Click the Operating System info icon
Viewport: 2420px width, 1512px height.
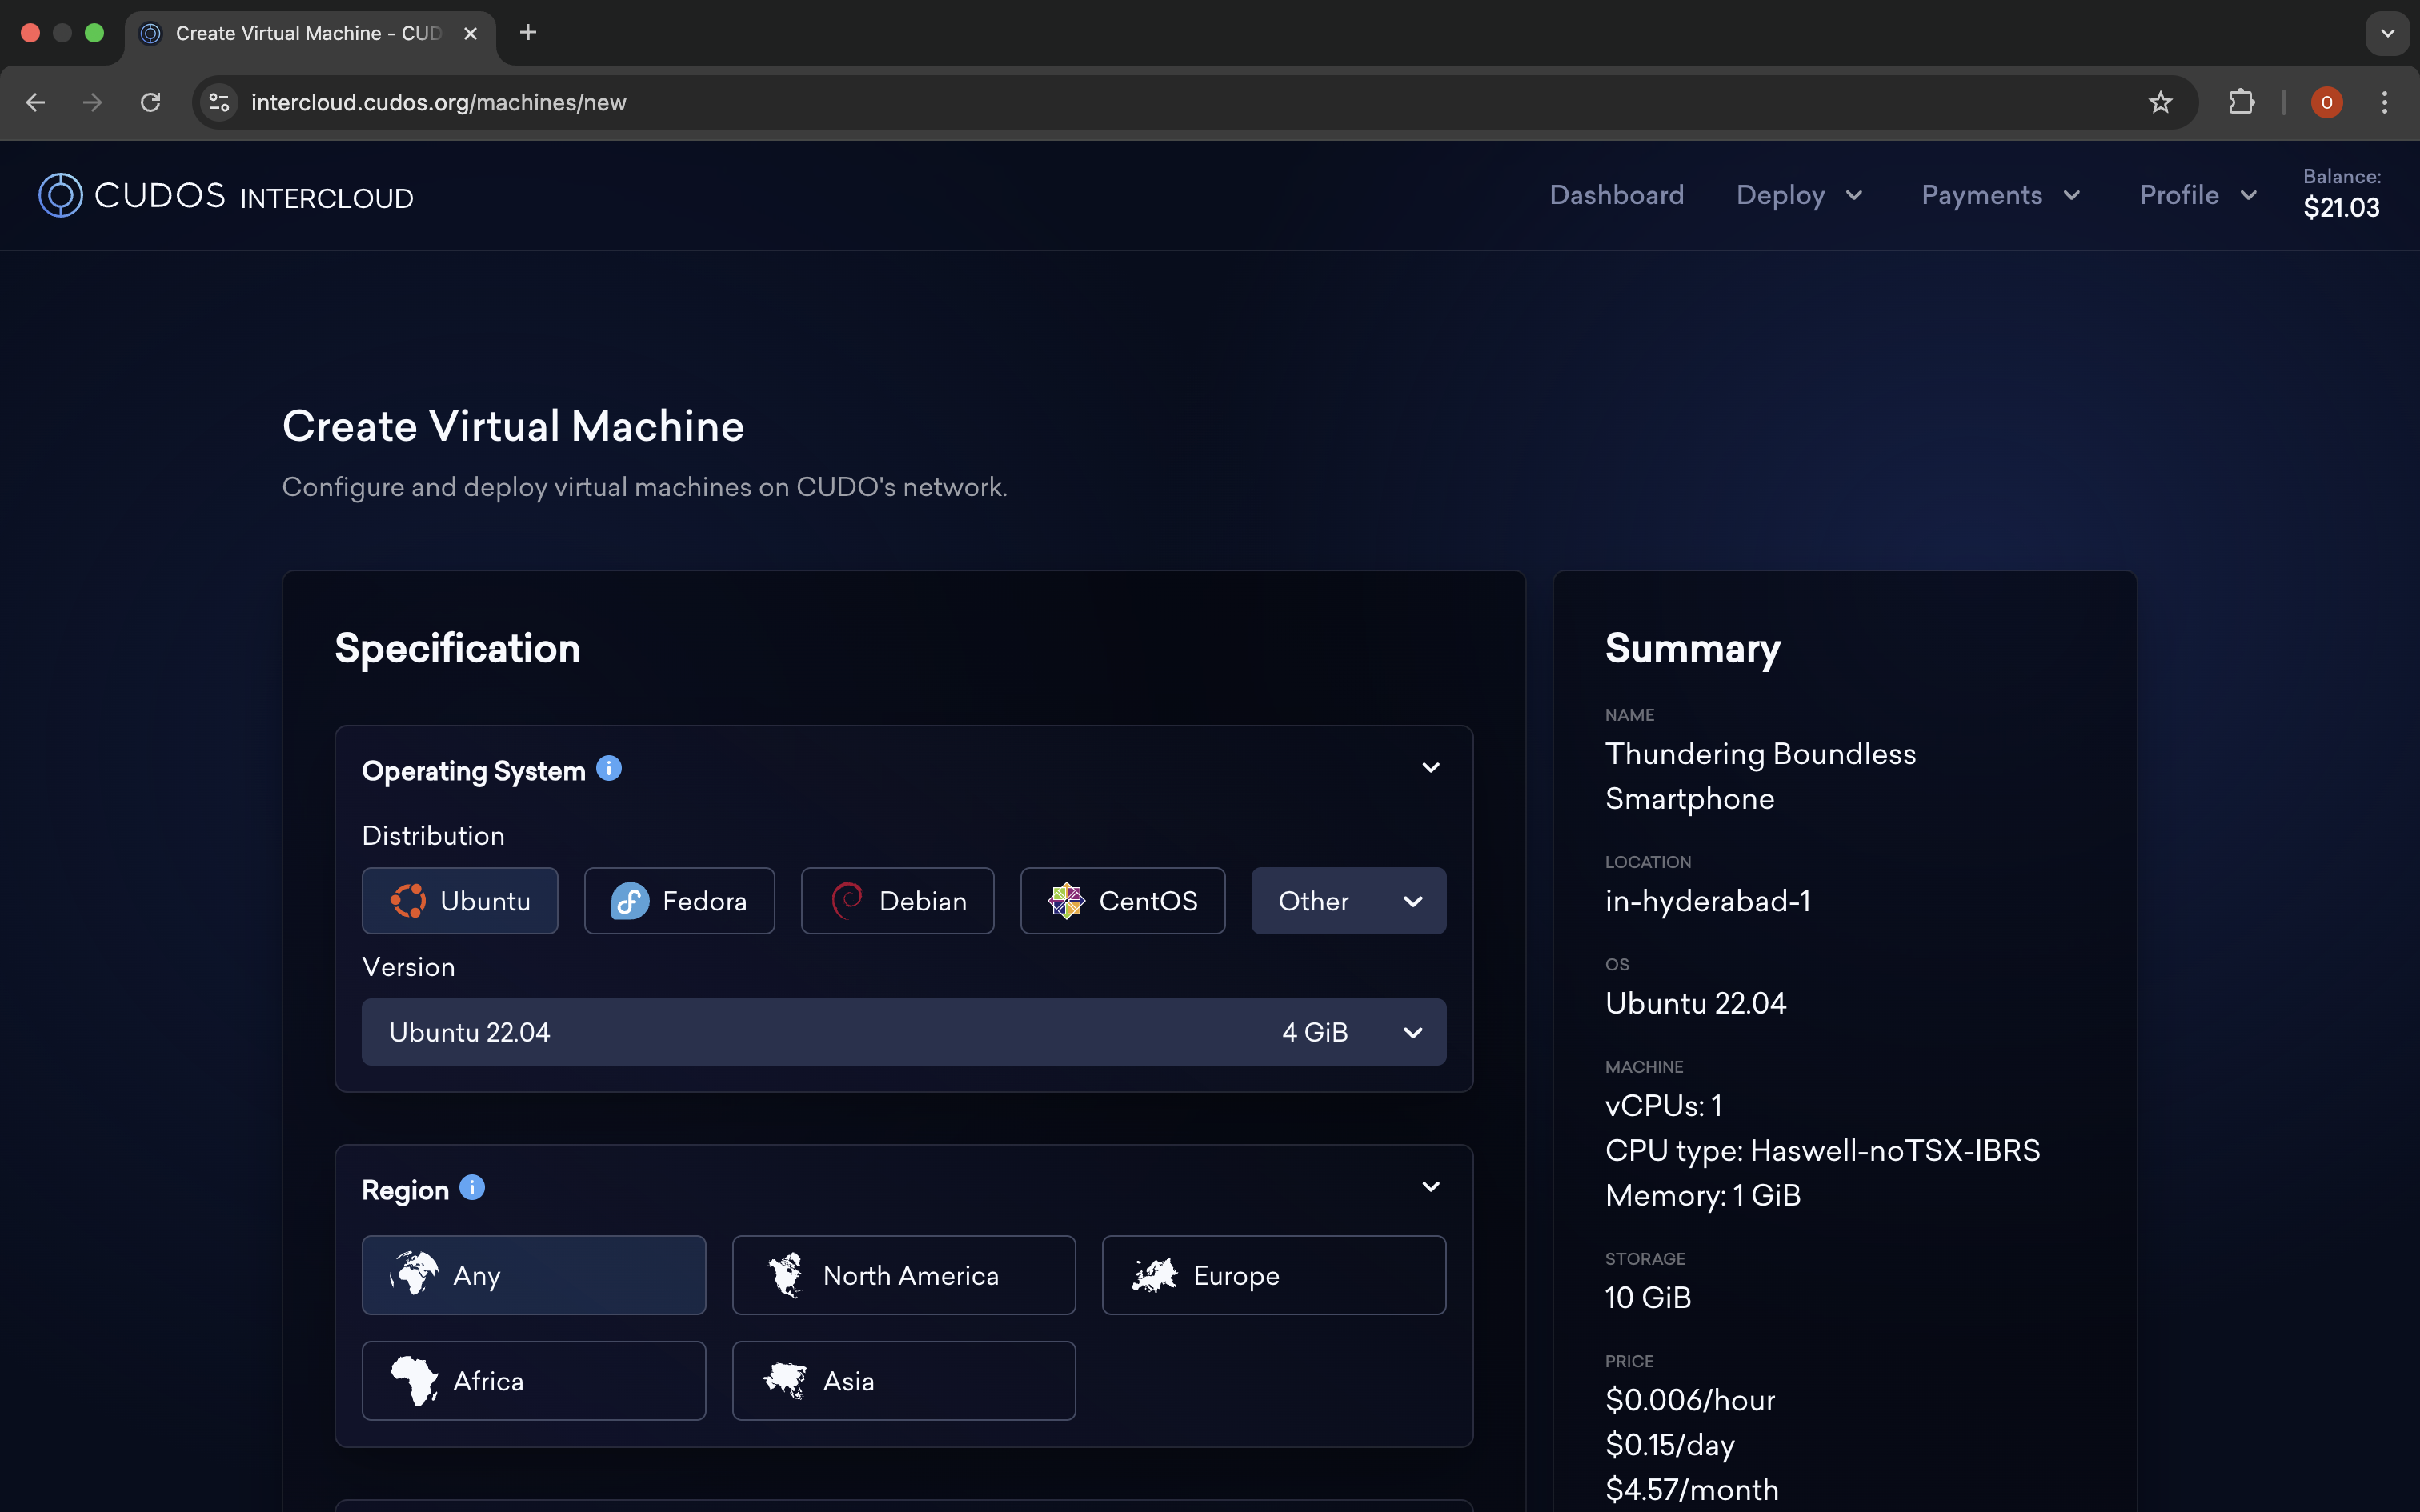pyautogui.click(x=609, y=768)
